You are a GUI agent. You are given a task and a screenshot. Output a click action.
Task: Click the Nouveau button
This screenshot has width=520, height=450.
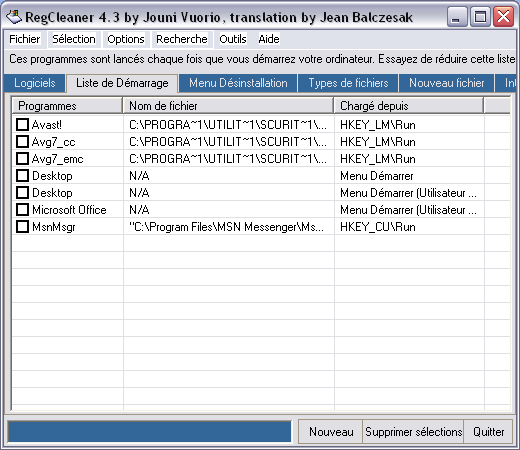tap(331, 432)
